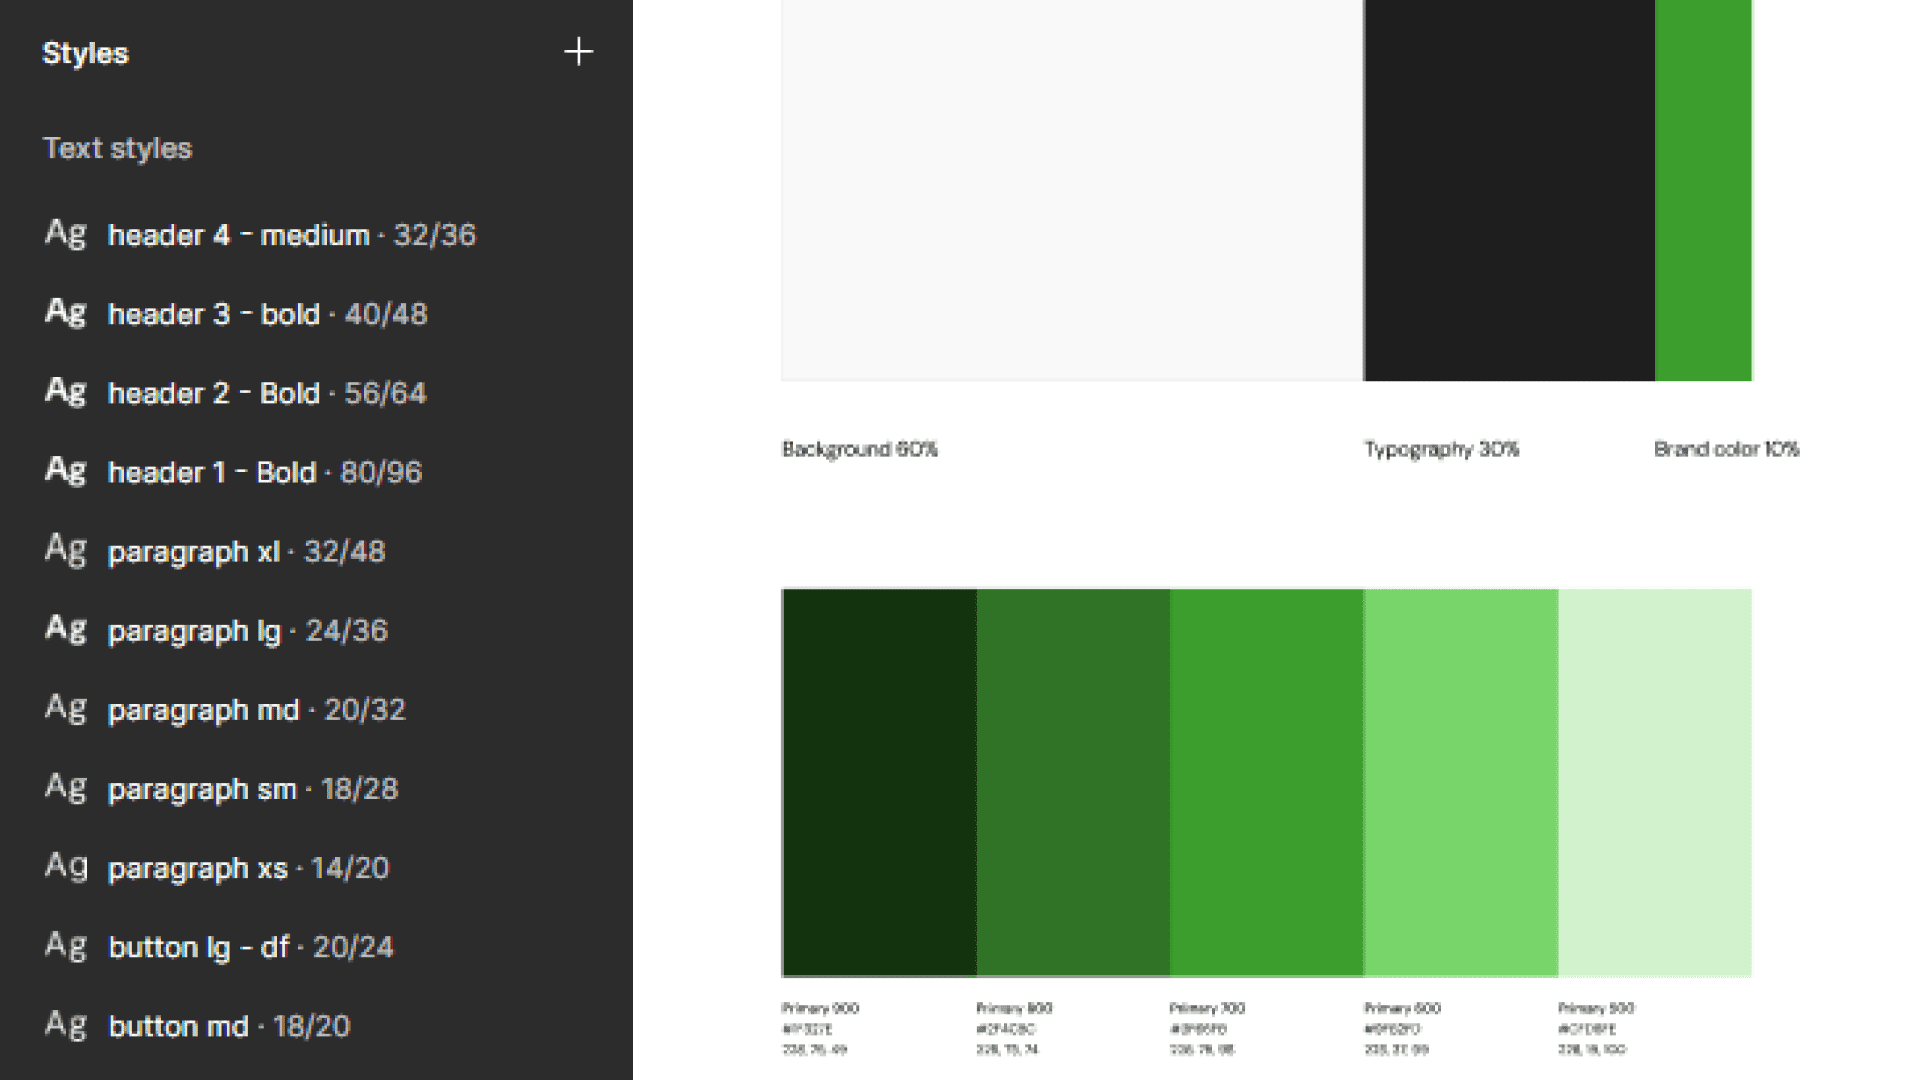Screen dimensions: 1920x1080
Task: Click the Ag icon beside paragraph sm
Action: click(x=66, y=787)
